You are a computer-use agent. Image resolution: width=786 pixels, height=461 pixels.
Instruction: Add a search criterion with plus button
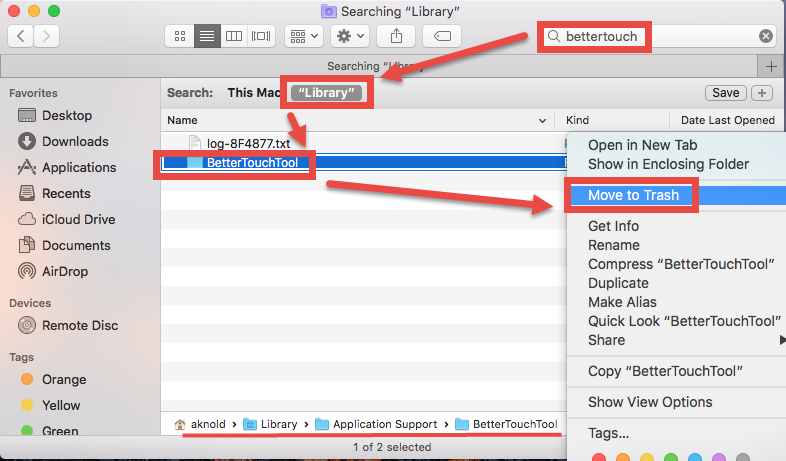(x=762, y=93)
